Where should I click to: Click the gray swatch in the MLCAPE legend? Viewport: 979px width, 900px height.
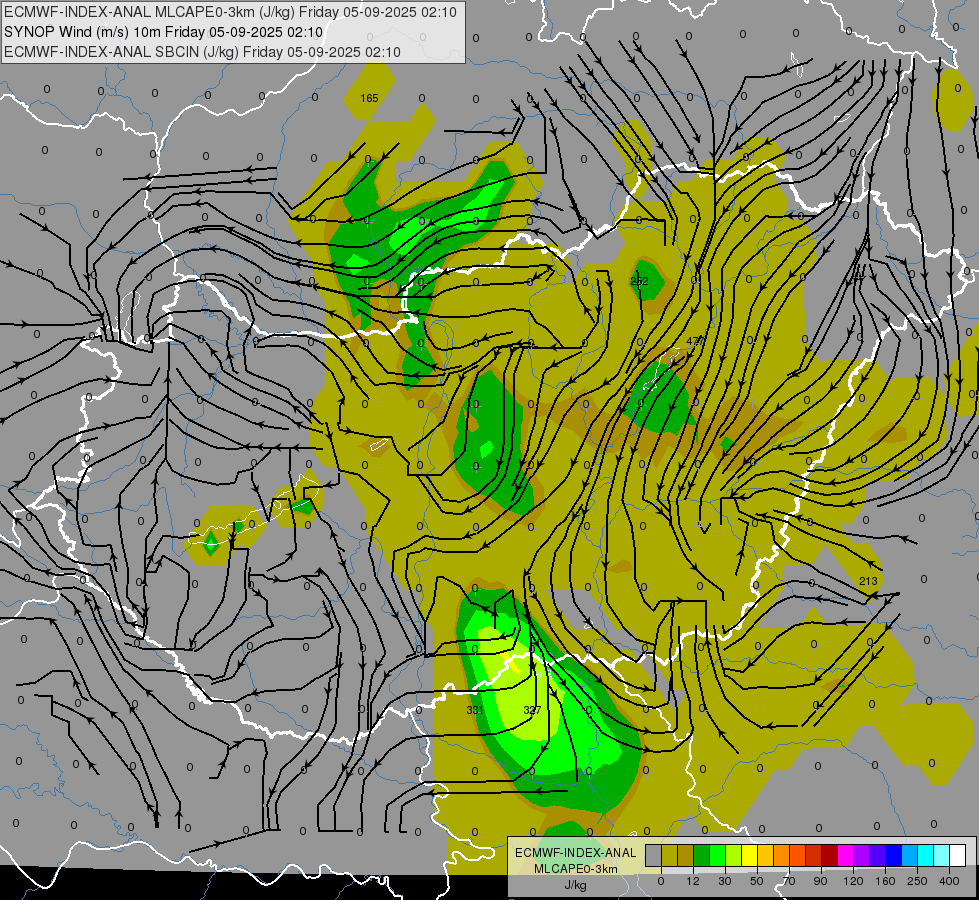(654, 855)
